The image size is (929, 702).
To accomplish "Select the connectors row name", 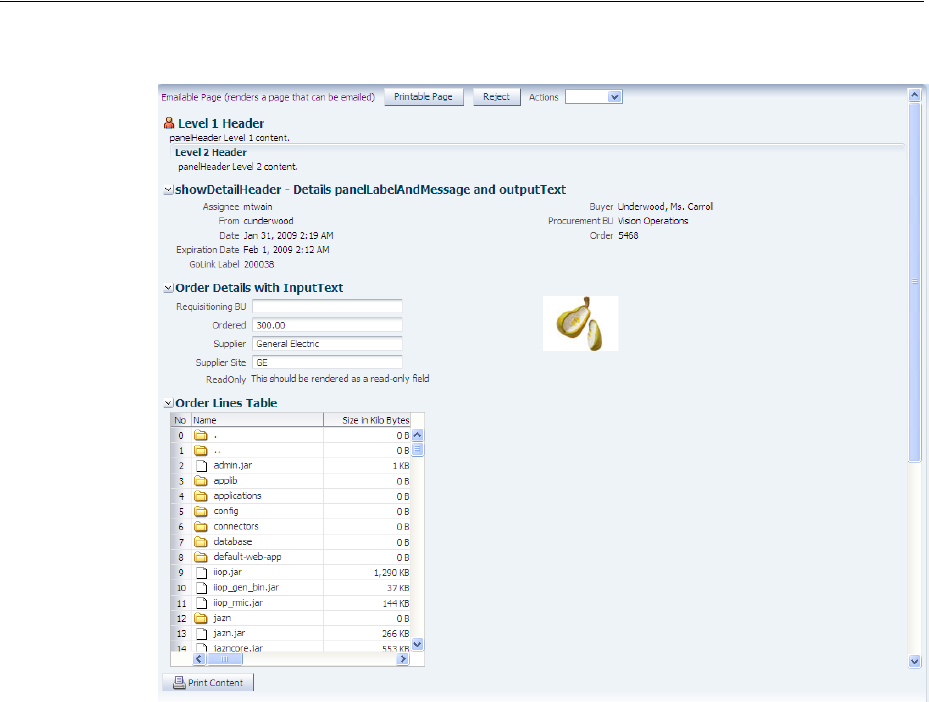I will pyautogui.click(x=236, y=527).
